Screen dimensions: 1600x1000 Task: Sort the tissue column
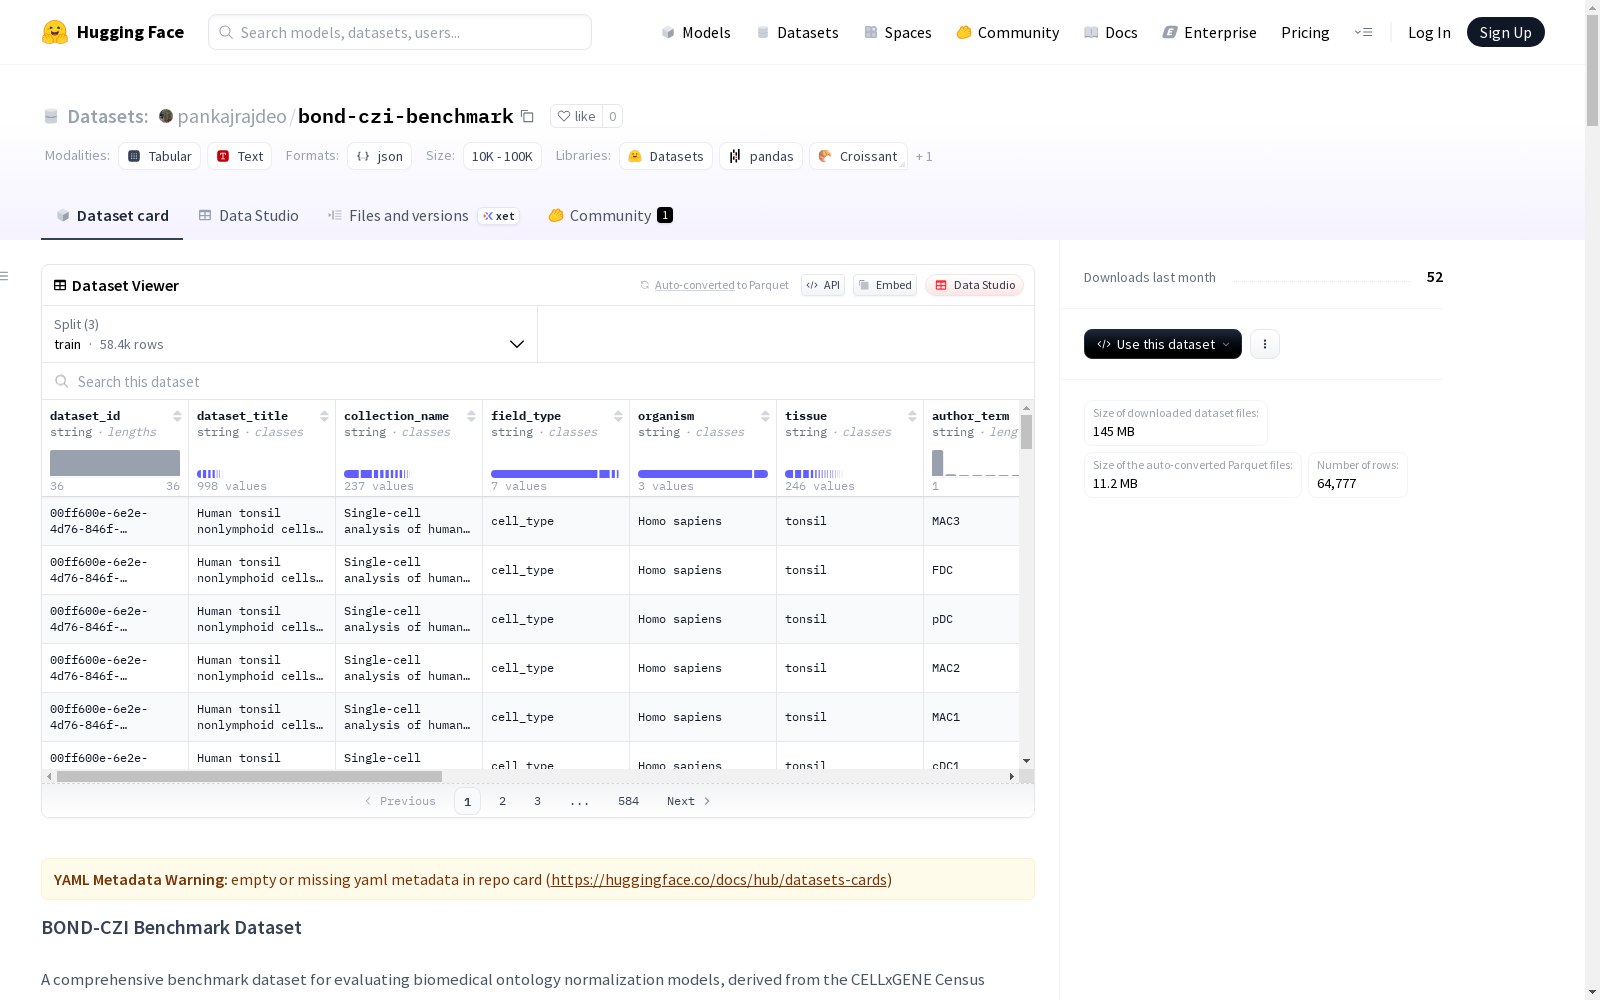coord(912,416)
